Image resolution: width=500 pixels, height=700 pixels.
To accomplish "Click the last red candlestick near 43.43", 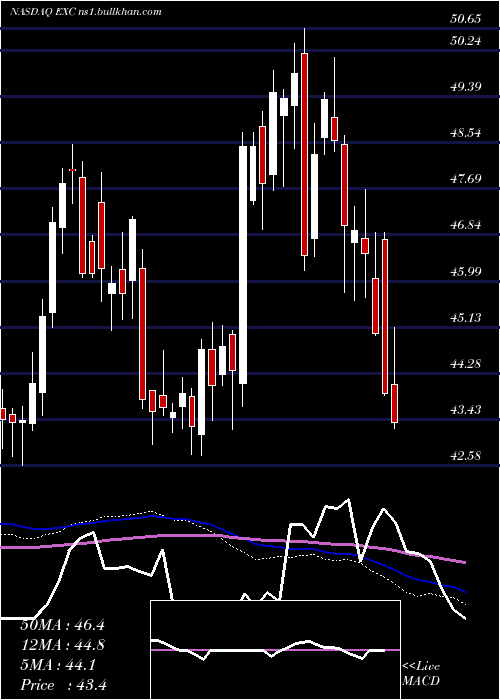I will coord(395,403).
